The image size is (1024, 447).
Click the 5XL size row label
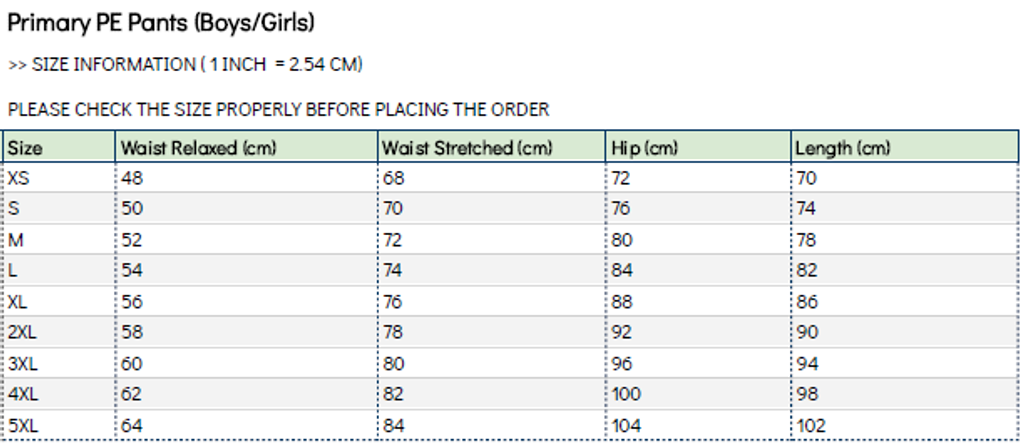click(22, 426)
